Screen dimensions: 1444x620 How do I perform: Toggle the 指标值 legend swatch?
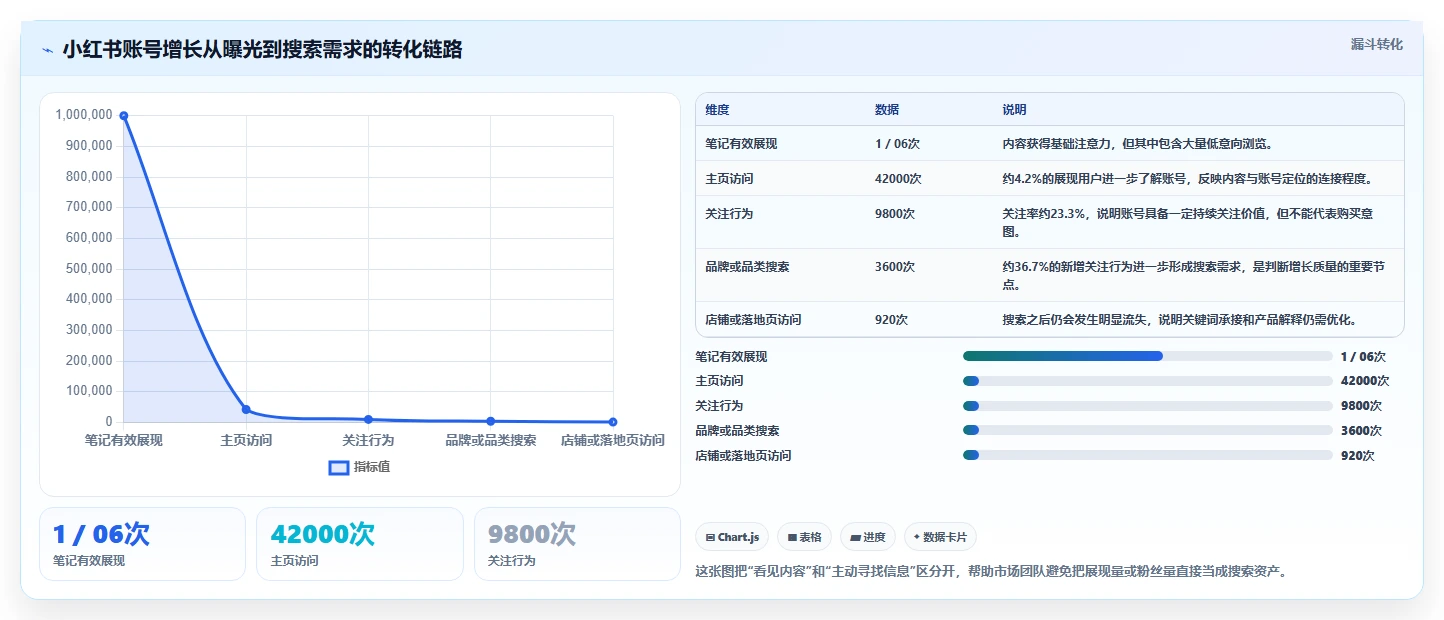(x=339, y=467)
